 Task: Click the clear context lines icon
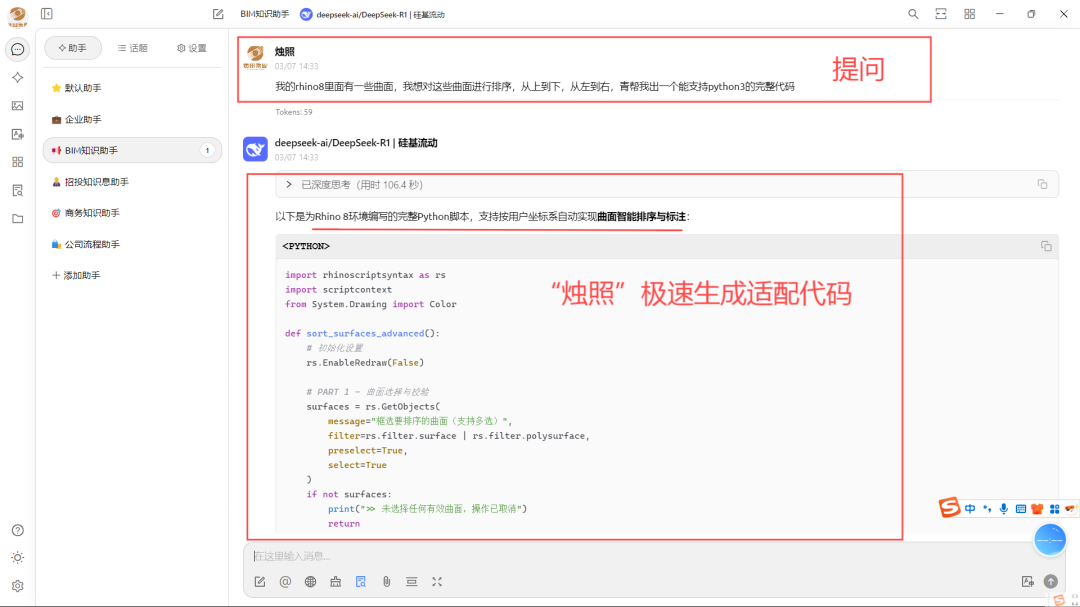tap(411, 582)
